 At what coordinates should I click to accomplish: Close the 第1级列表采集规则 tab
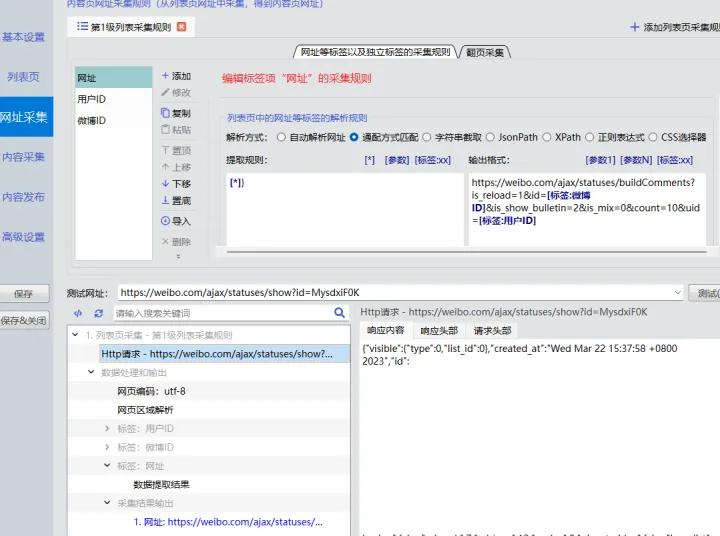[x=181, y=27]
